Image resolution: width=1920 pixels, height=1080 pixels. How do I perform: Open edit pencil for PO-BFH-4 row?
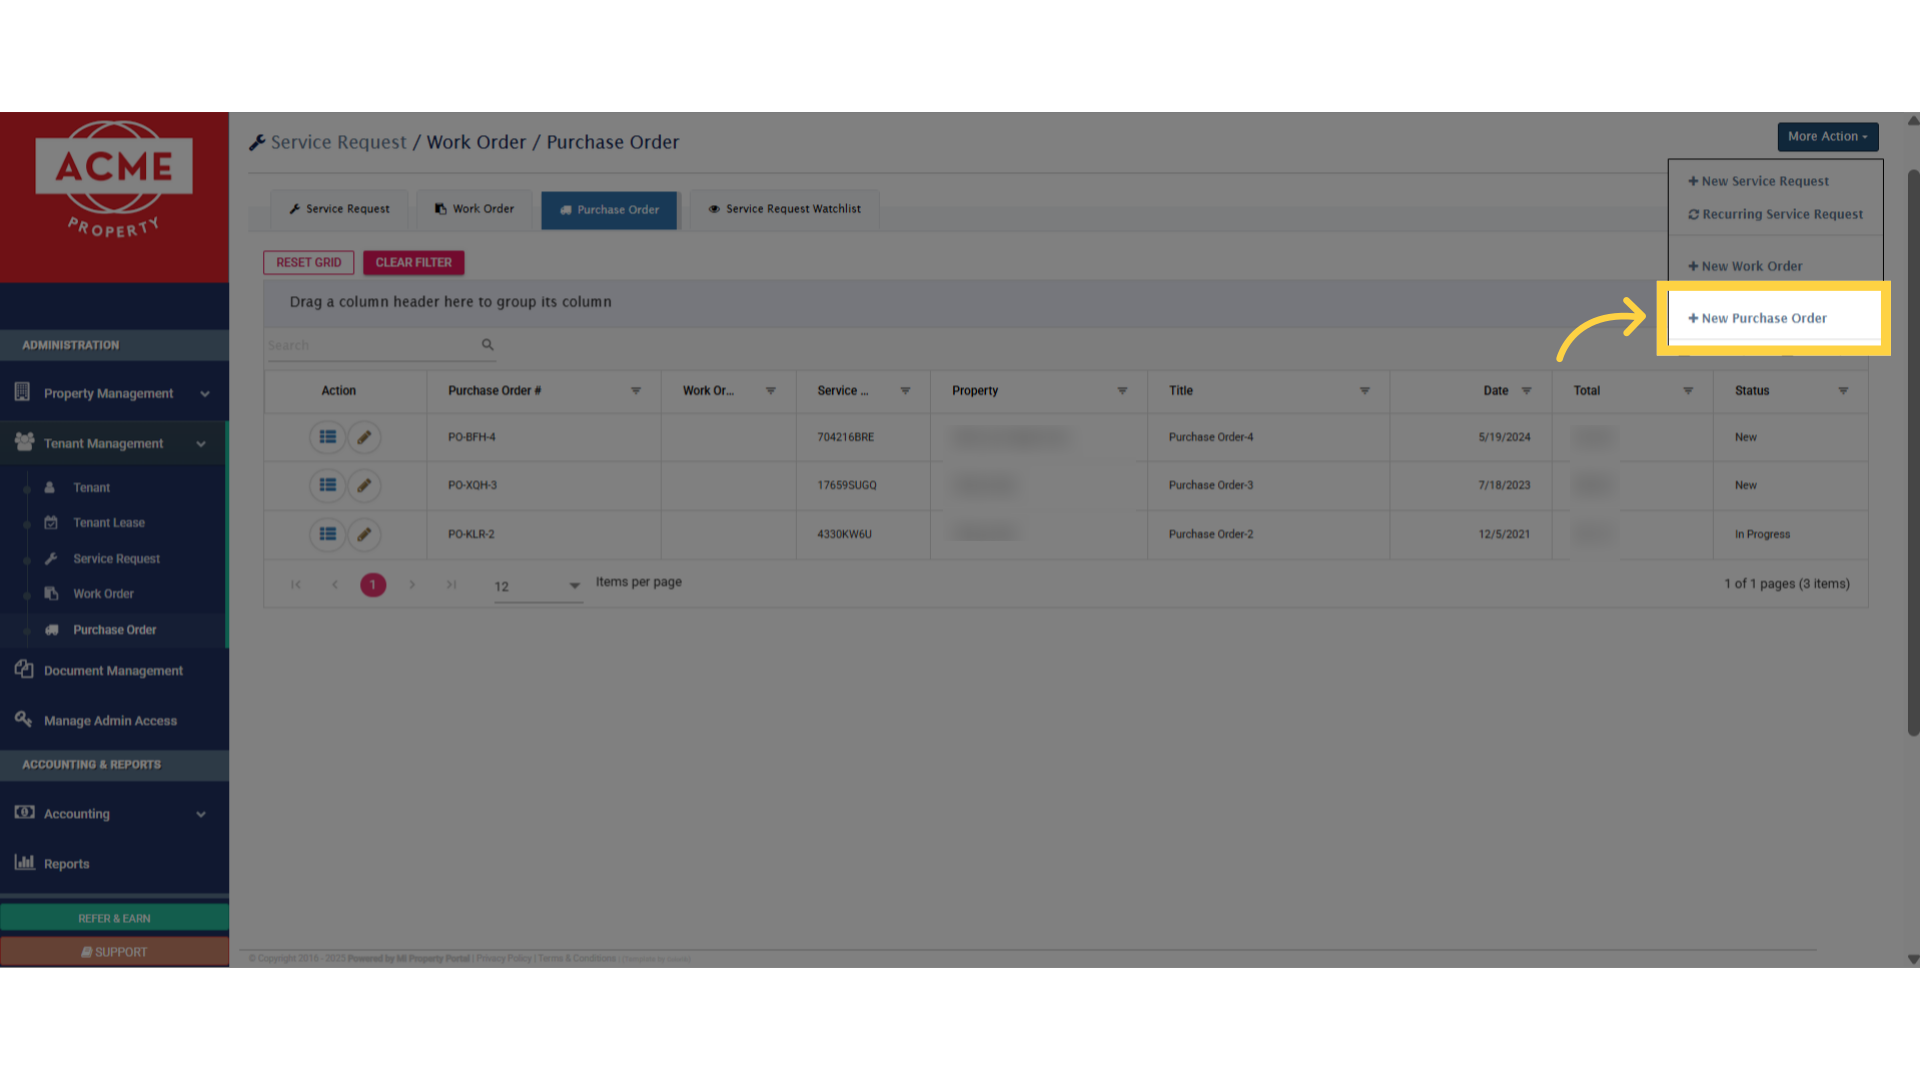[x=364, y=437]
